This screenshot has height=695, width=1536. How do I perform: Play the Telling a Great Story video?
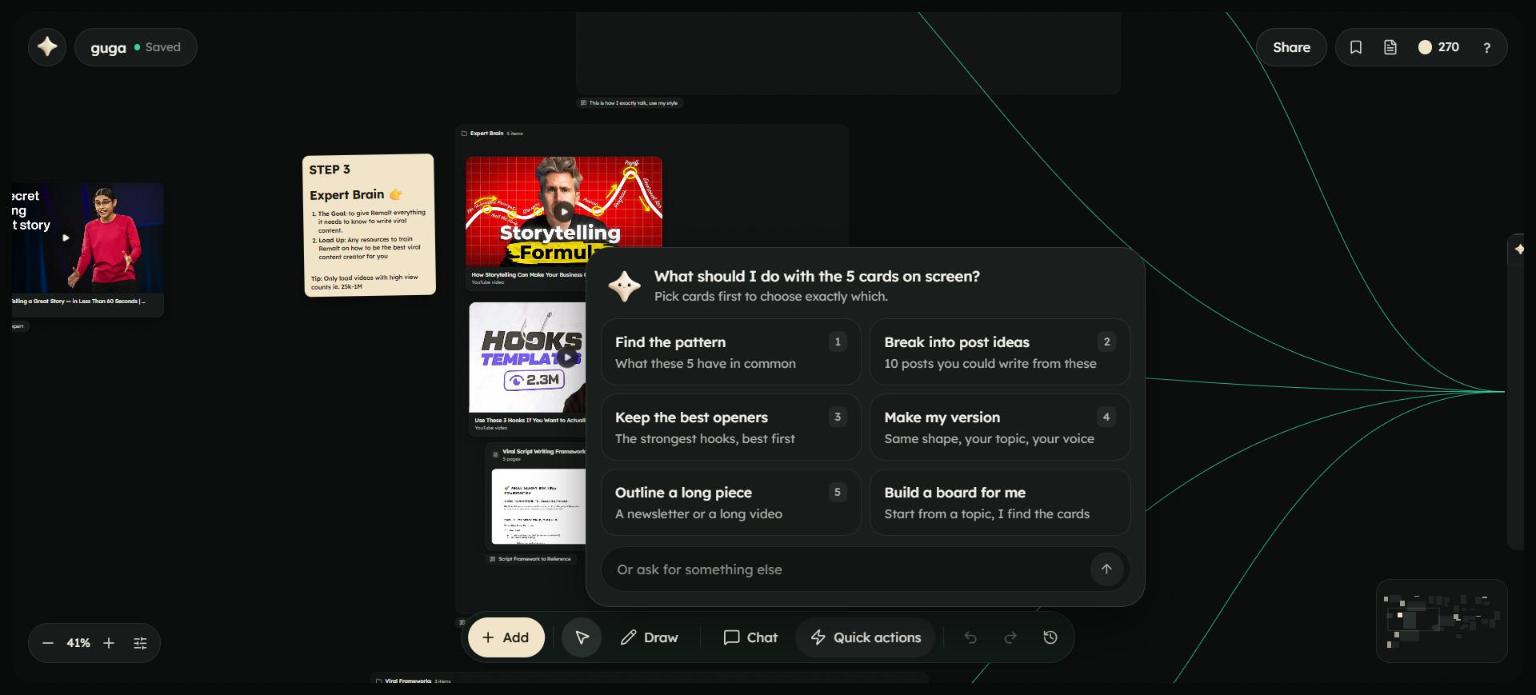click(66, 238)
